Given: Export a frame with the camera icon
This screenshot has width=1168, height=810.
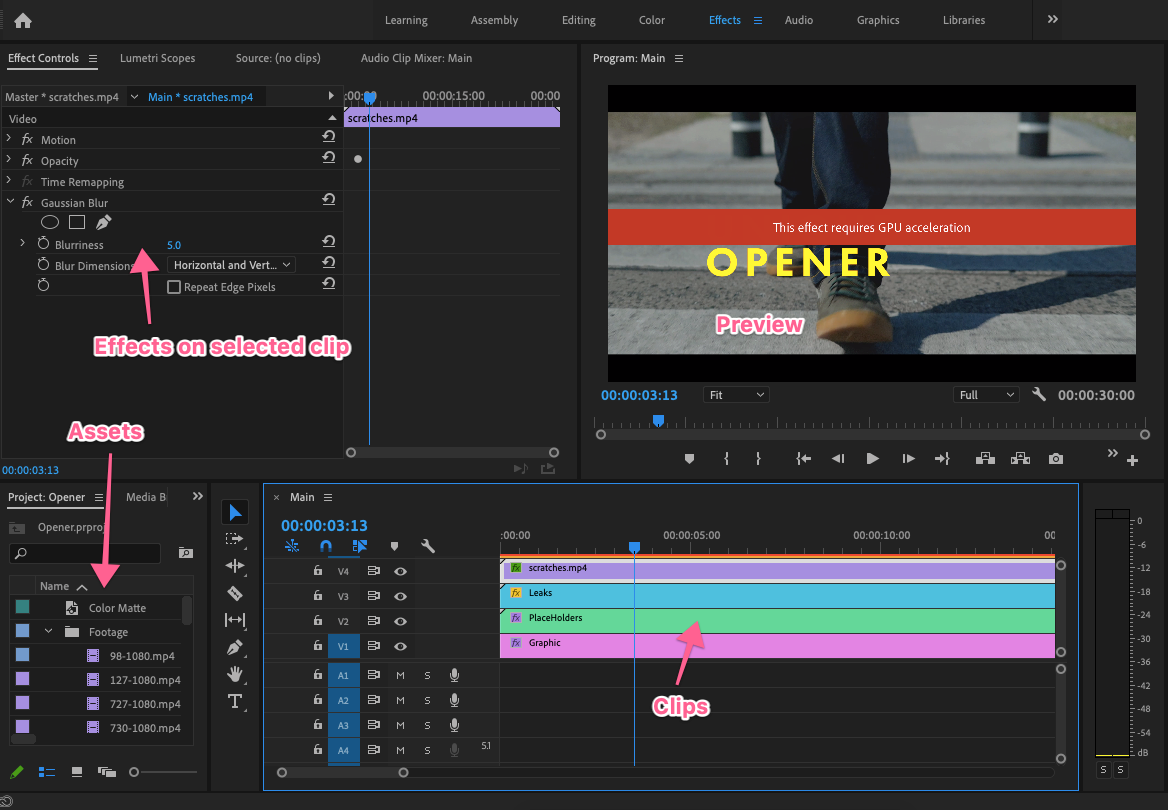Looking at the screenshot, I should click(1055, 458).
